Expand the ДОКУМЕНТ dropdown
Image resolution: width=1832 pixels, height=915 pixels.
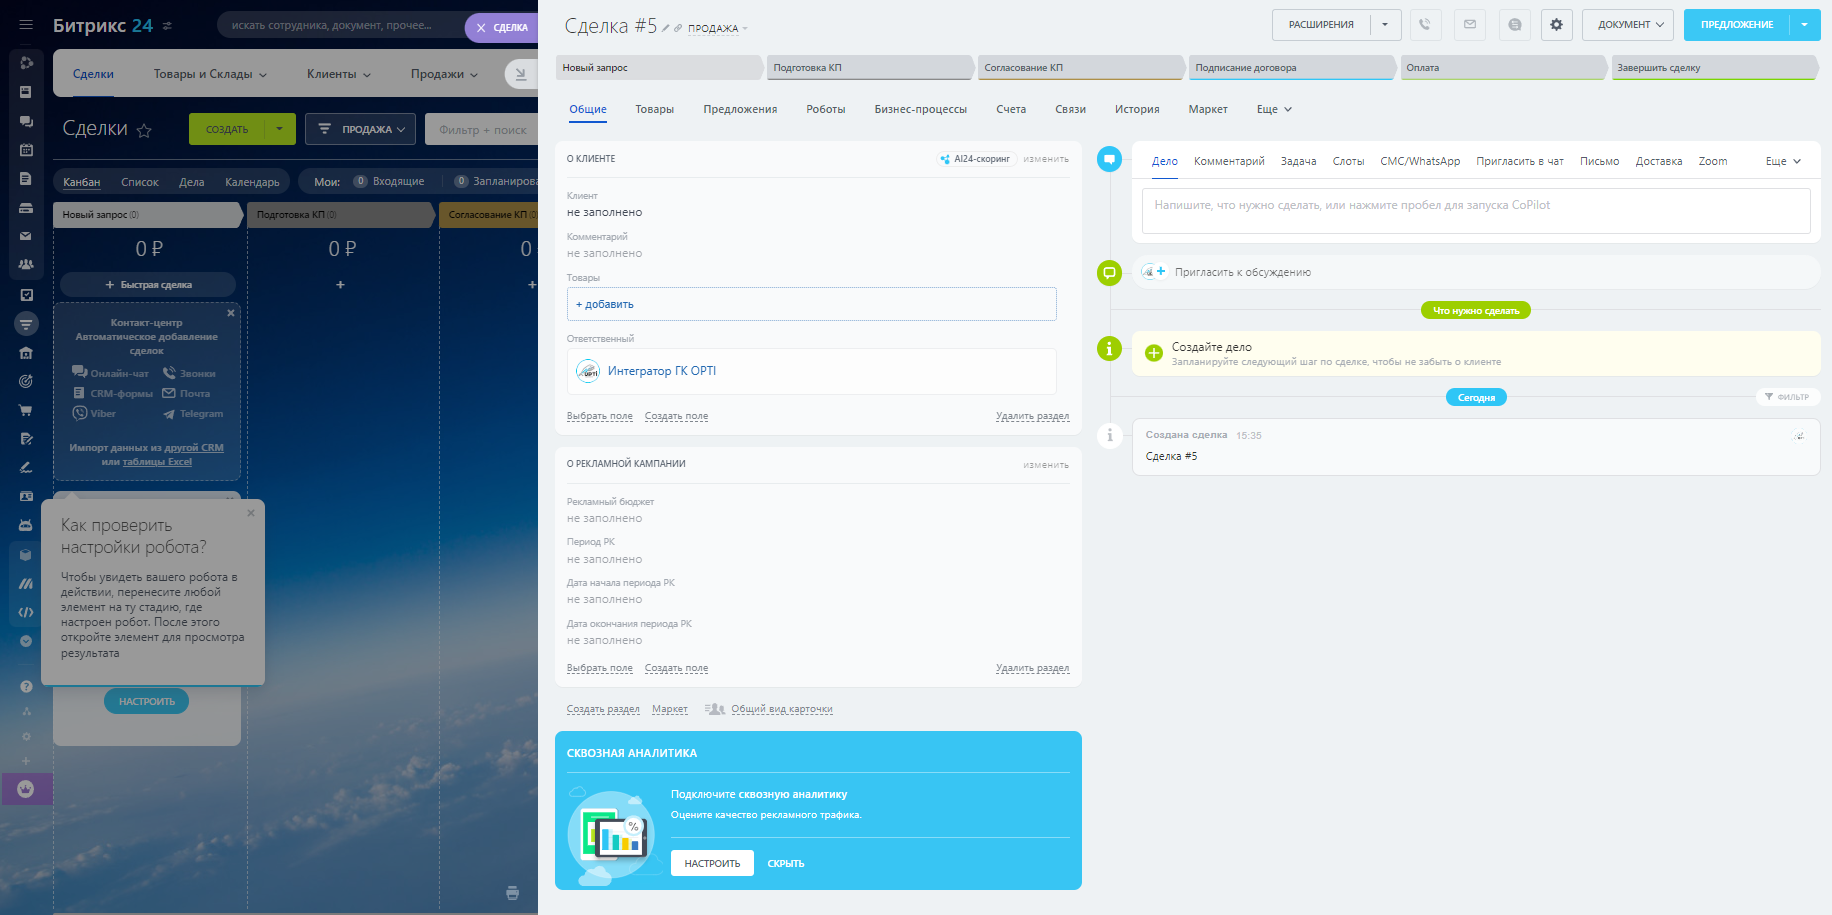(1628, 25)
